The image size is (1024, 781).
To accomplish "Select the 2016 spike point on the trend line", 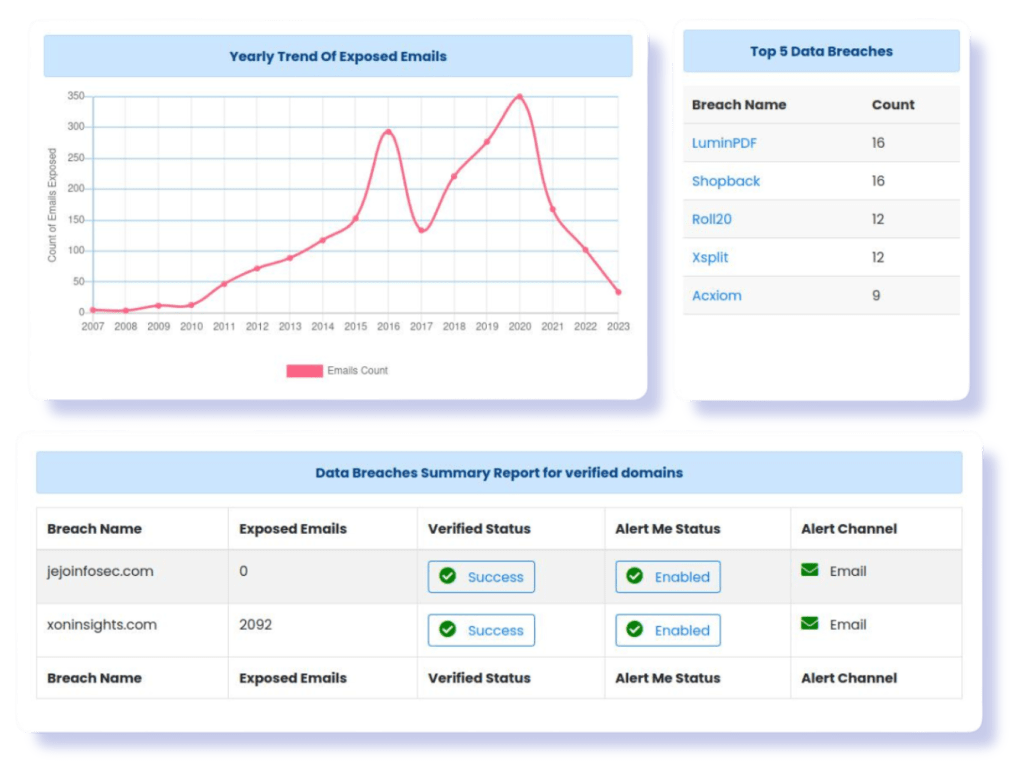I will click(389, 130).
